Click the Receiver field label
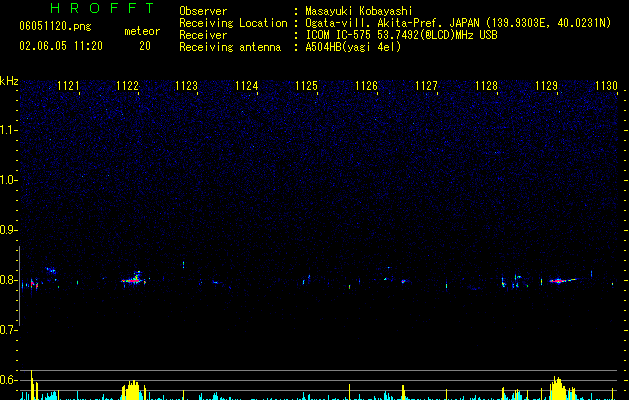The image size is (629, 400). pos(203,35)
